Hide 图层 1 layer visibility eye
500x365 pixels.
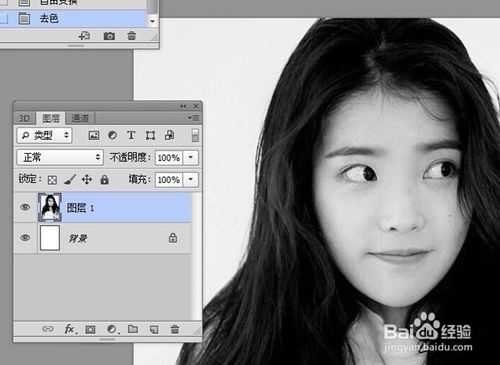pyautogui.click(x=25, y=207)
